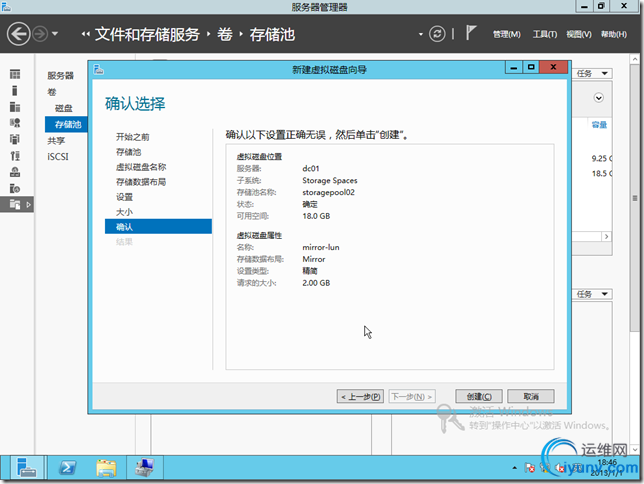Open the lower 任务 dropdown

point(592,294)
